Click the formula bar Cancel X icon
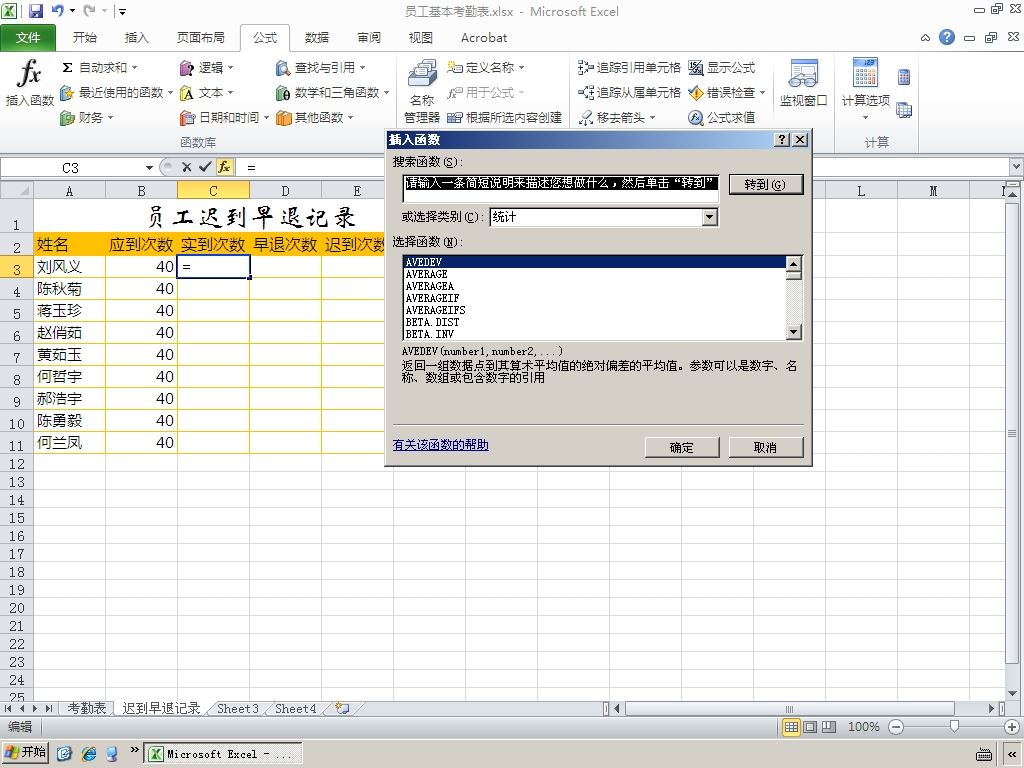The height and width of the screenshot is (768, 1024). pyautogui.click(x=187, y=167)
